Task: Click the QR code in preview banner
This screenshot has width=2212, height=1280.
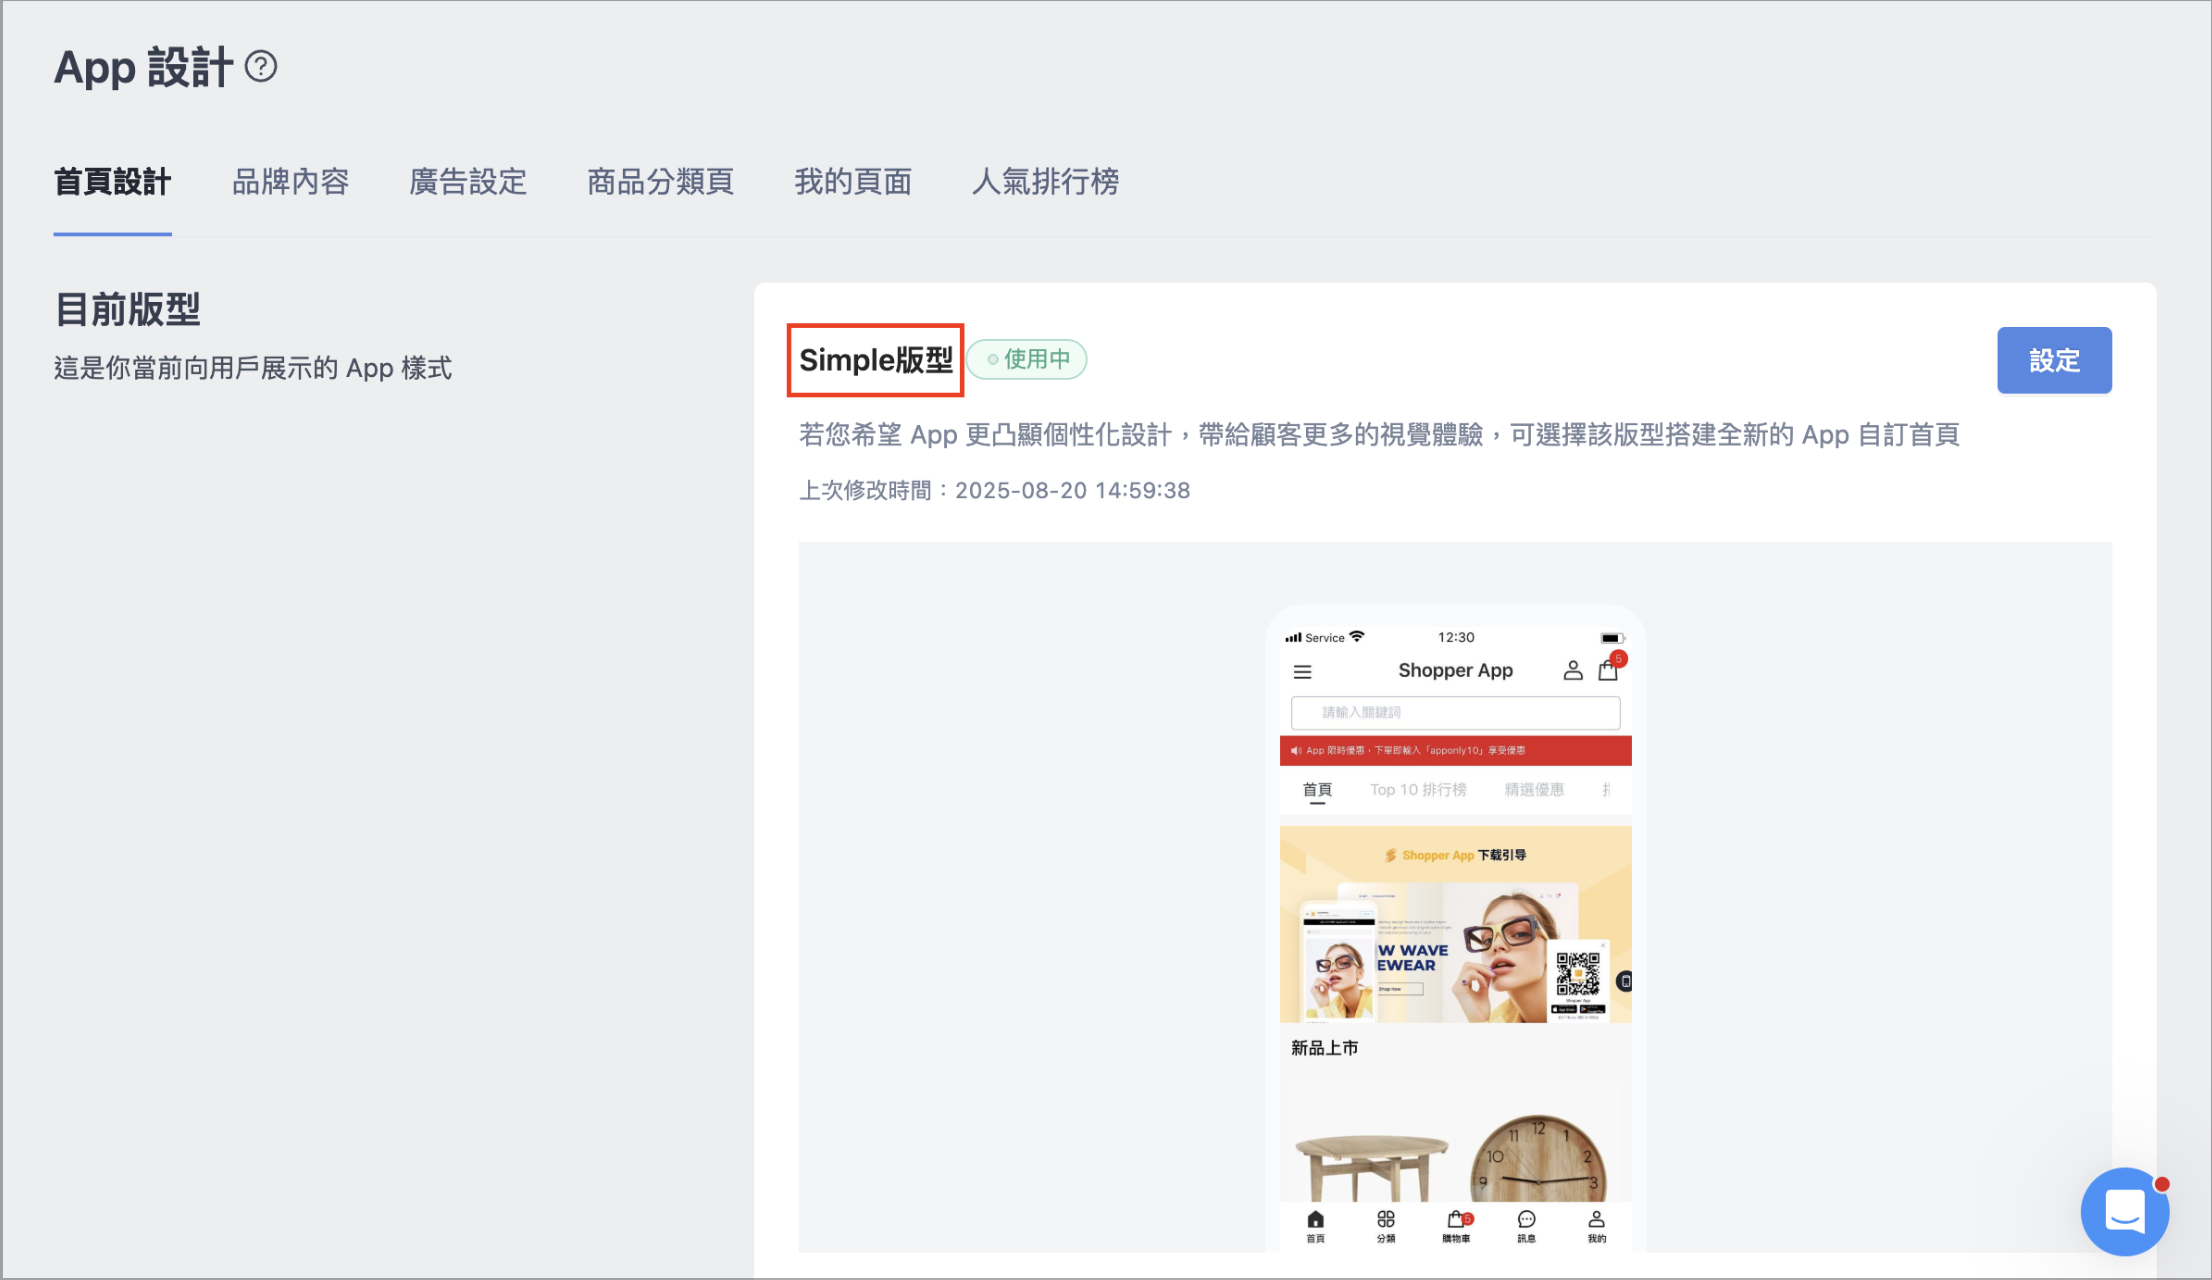Action: tap(1578, 974)
